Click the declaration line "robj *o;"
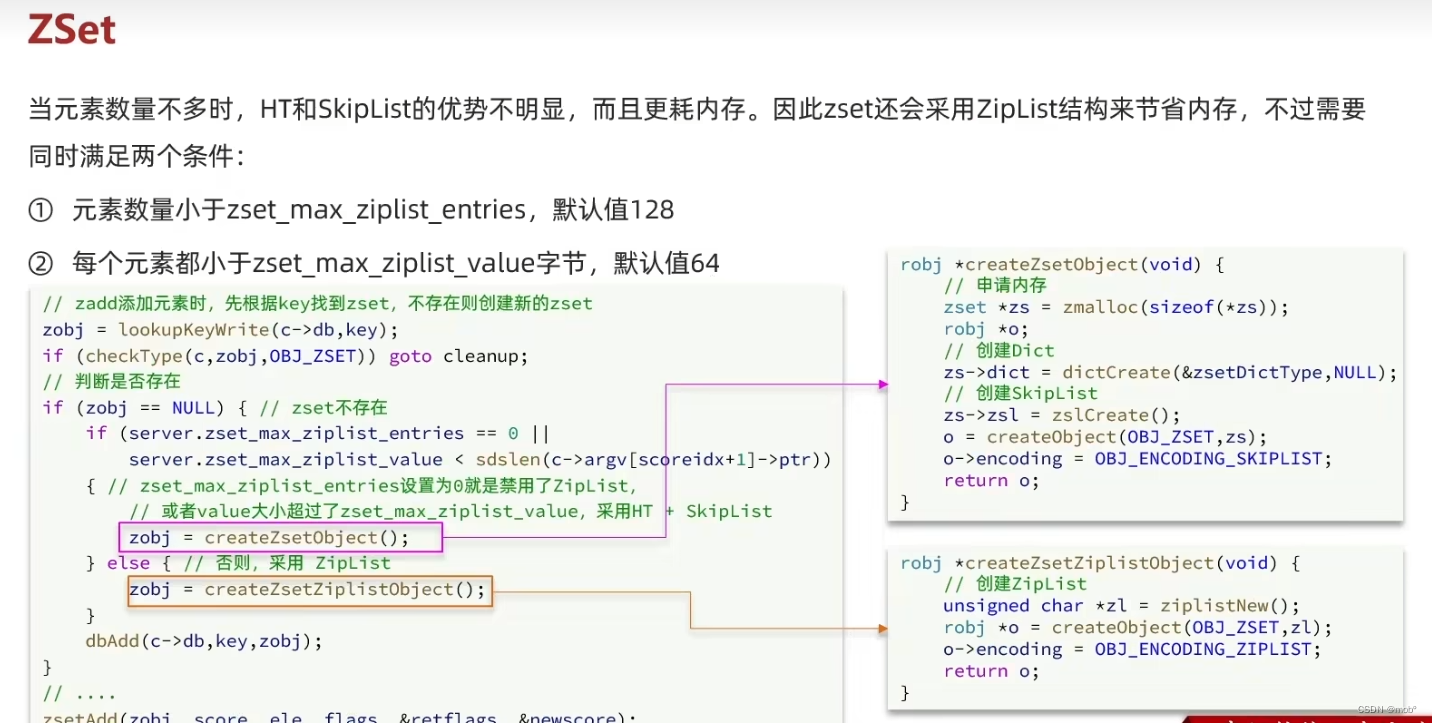Viewport: 1432px width, 723px height. (986, 329)
